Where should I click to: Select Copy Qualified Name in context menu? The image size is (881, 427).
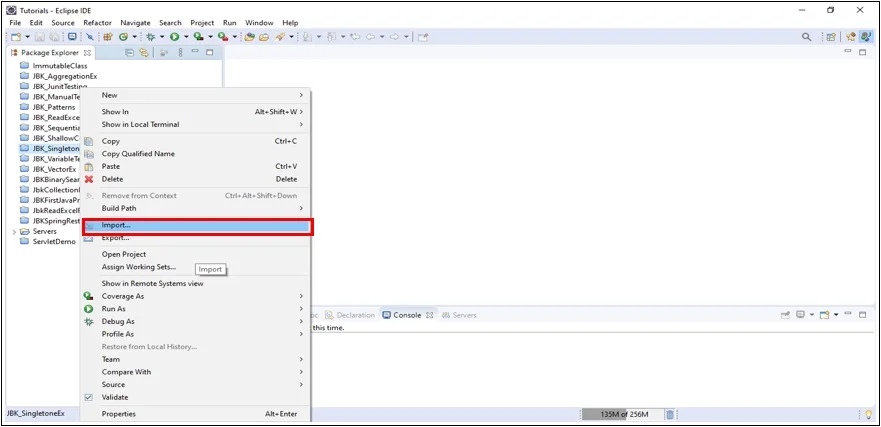(195, 153)
